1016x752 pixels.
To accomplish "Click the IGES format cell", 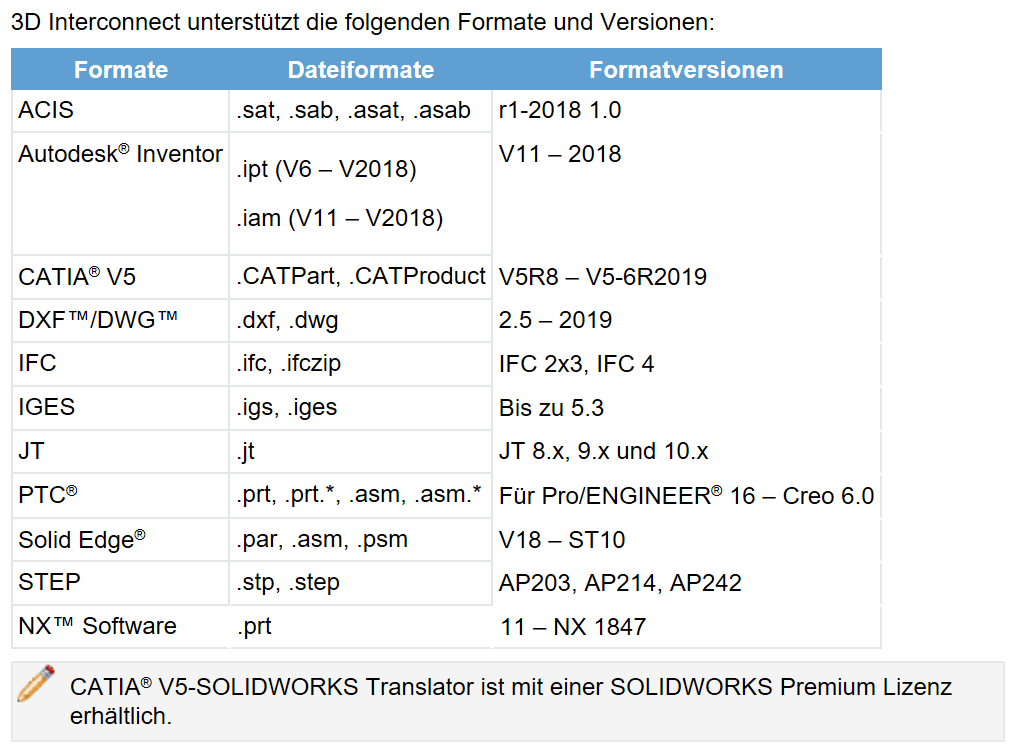I will pos(121,408).
